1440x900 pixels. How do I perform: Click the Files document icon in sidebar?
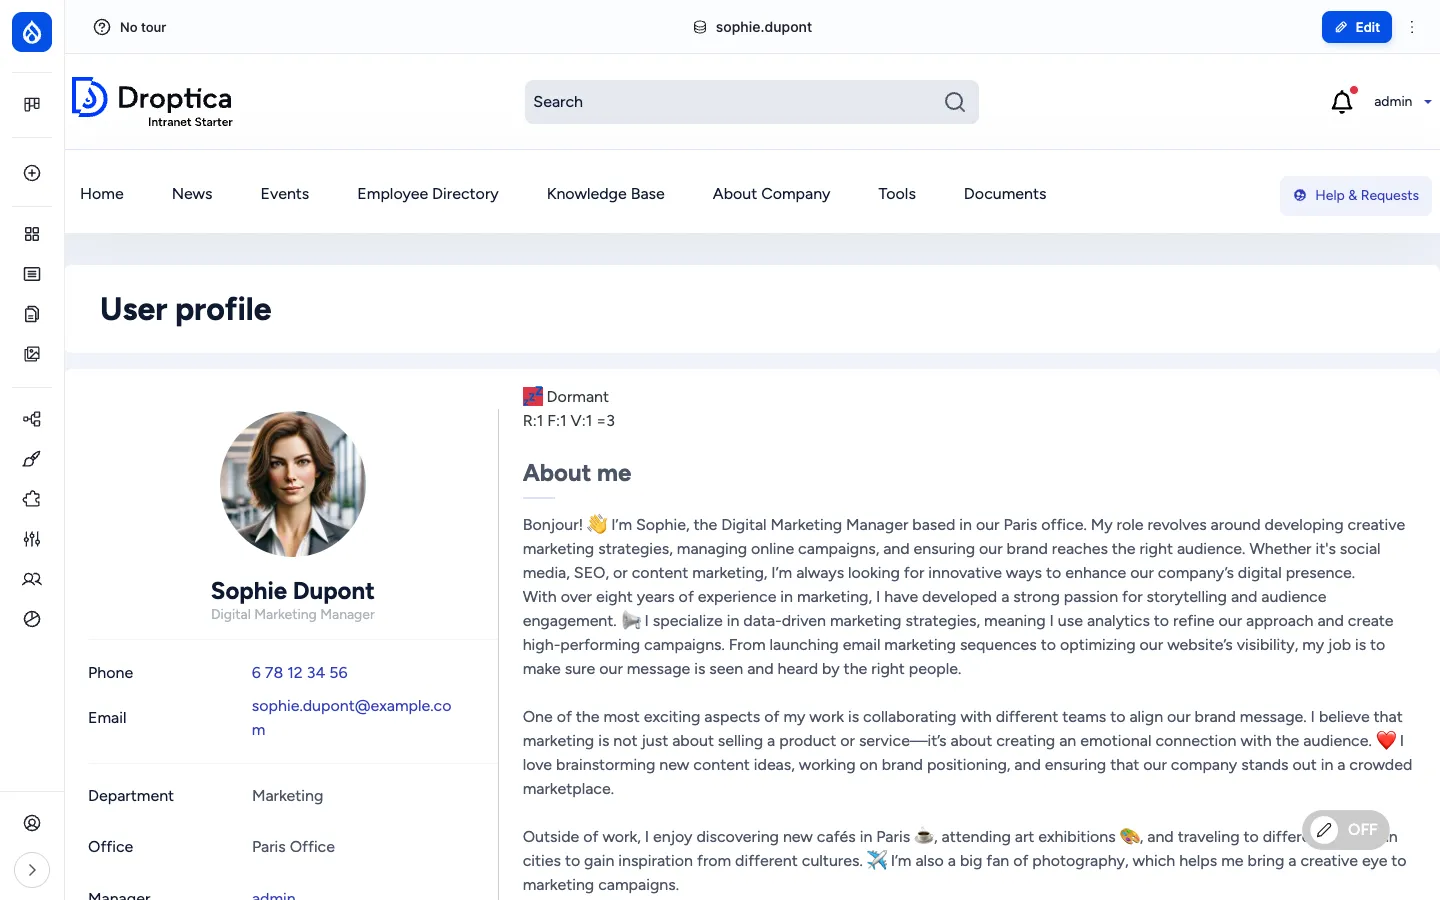(x=32, y=314)
